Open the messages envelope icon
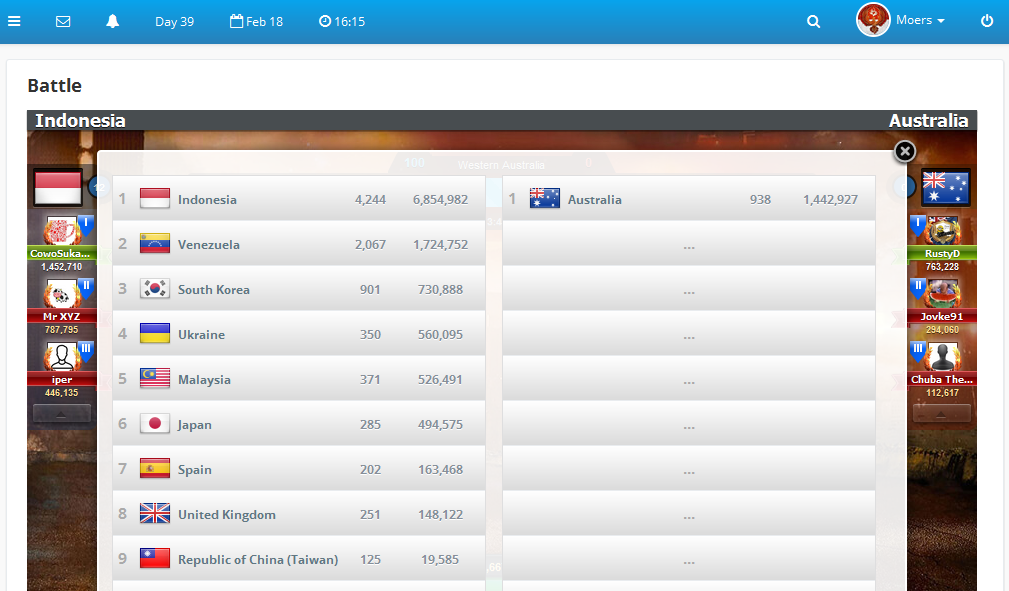The image size is (1009, 591). coord(63,21)
